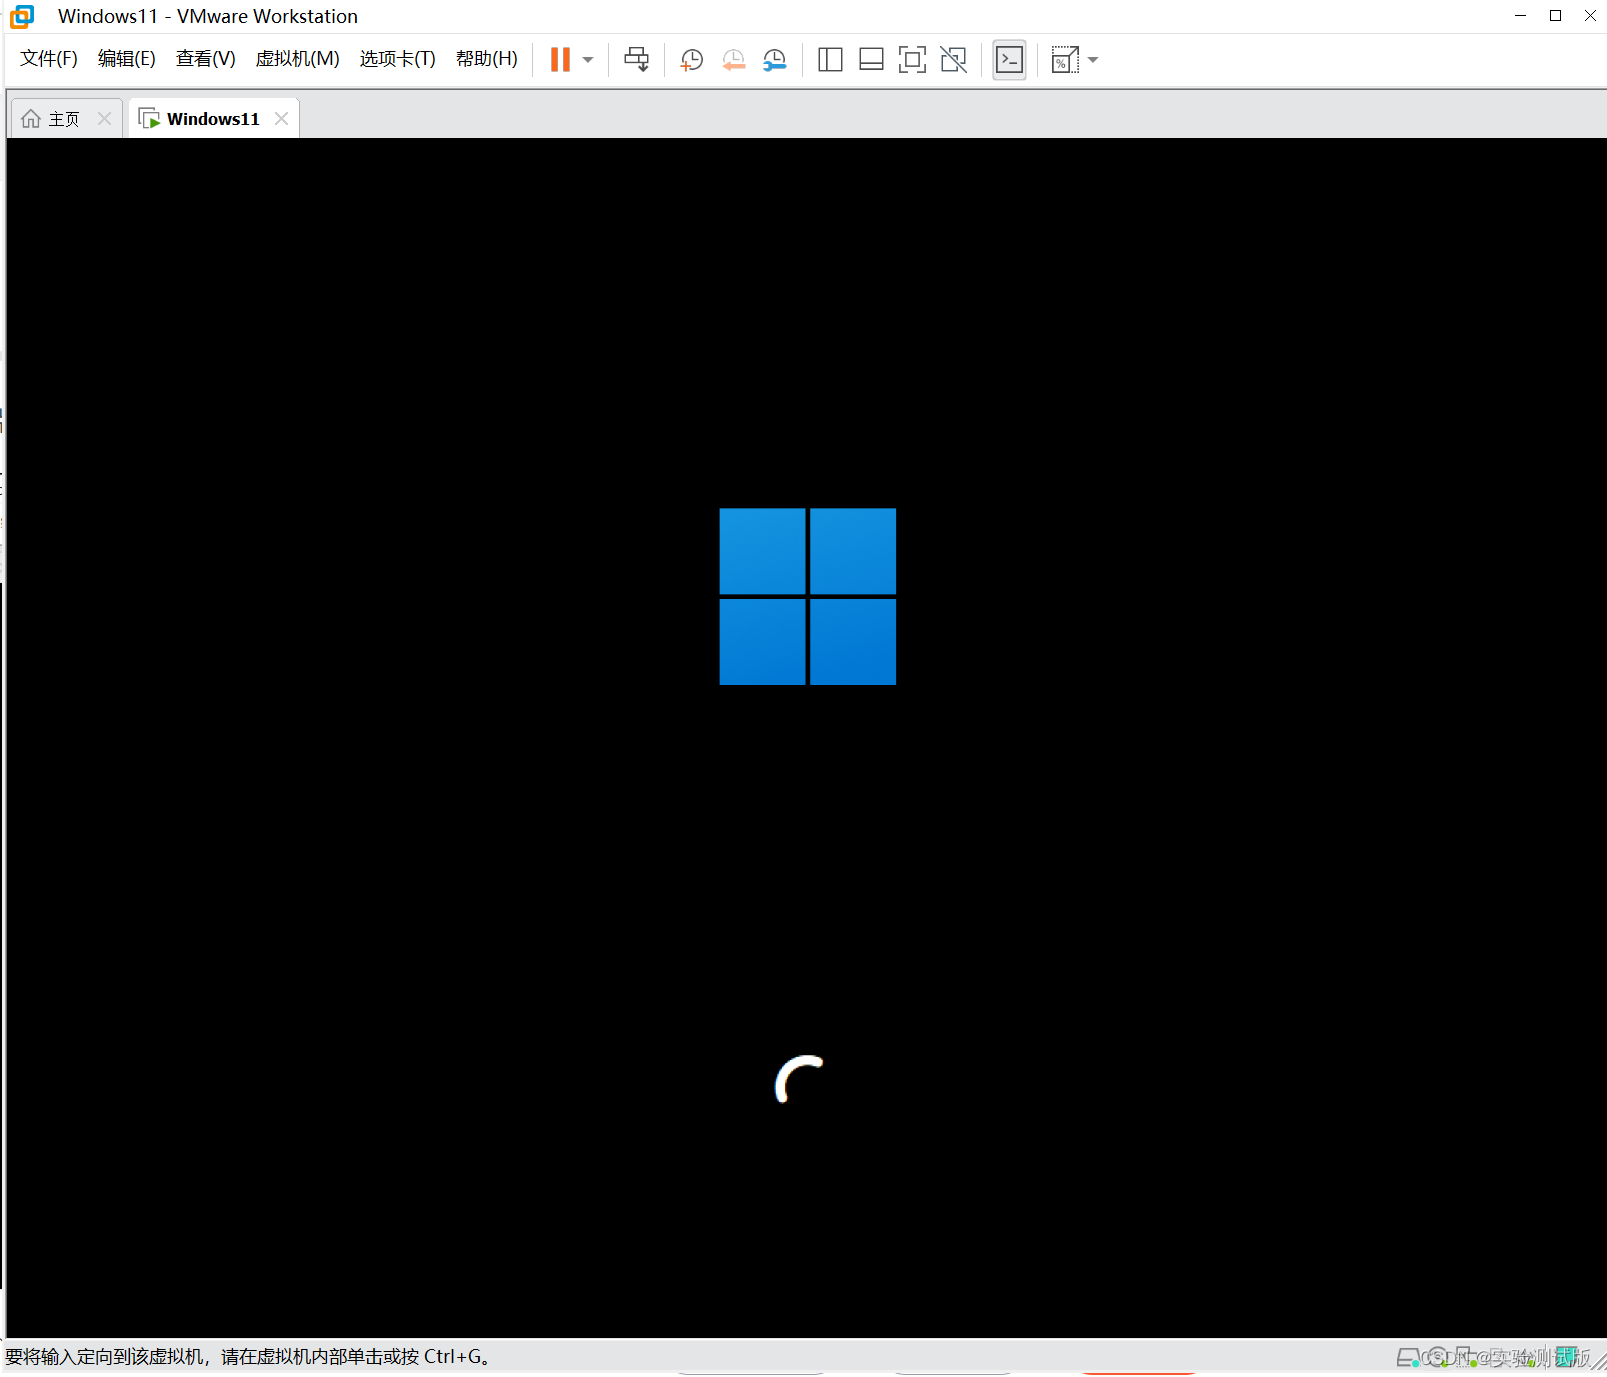This screenshot has width=1607, height=1377.
Task: Suspend the running virtual machine
Action: (x=559, y=59)
